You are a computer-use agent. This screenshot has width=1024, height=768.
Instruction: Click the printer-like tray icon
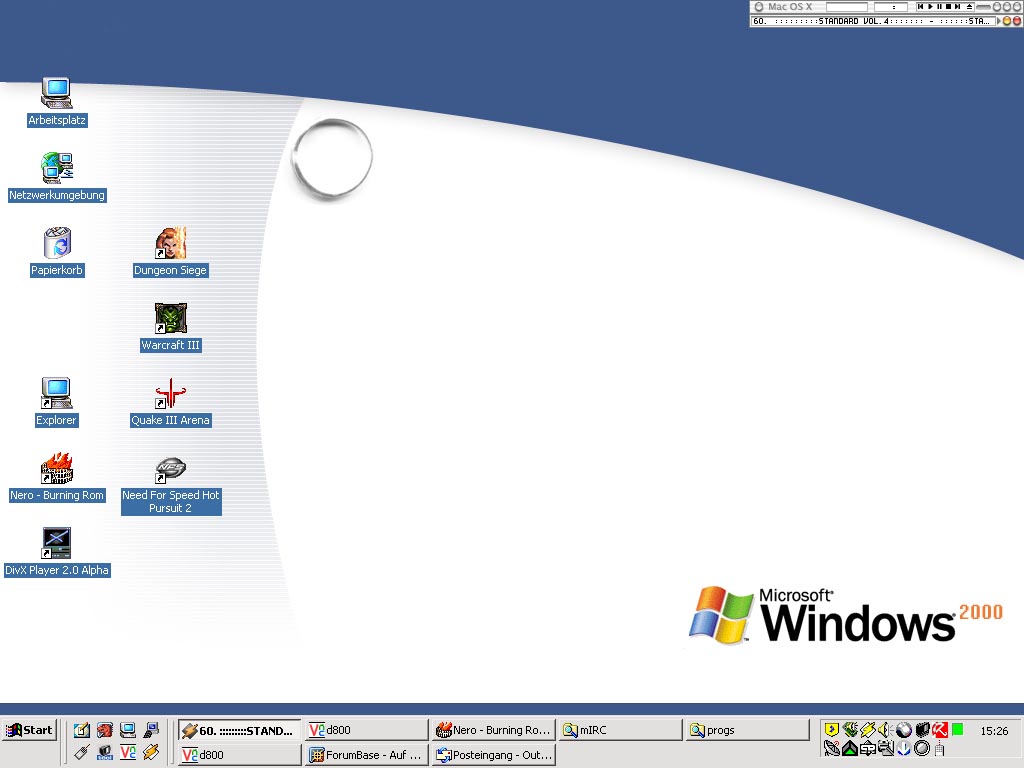coord(886,748)
